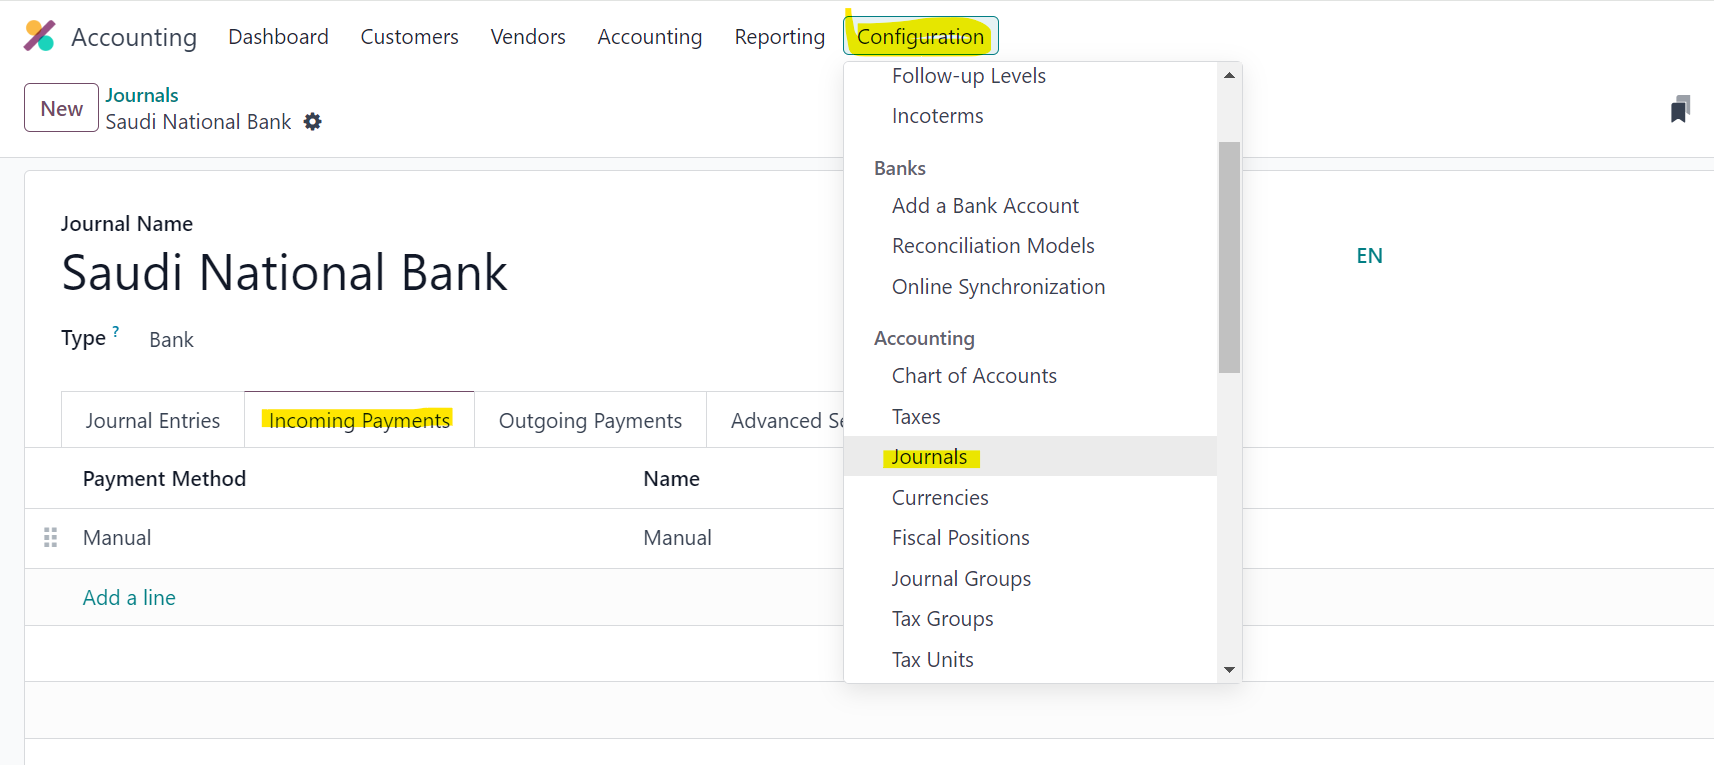Edit the Journal Name field Saudi National Bank
Image resolution: width=1714 pixels, height=765 pixels.
285,272
